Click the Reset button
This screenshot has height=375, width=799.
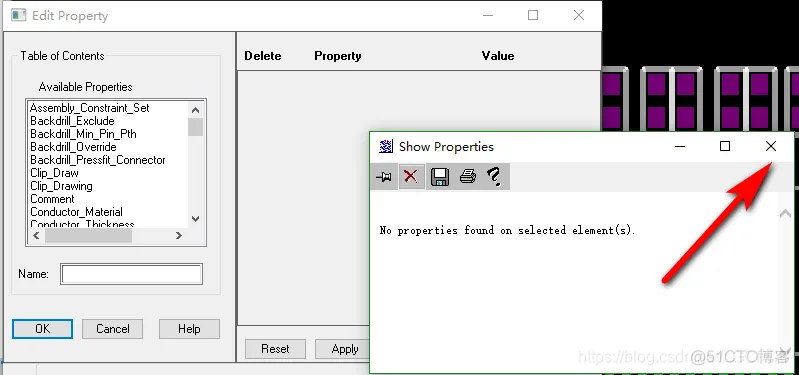click(x=275, y=349)
